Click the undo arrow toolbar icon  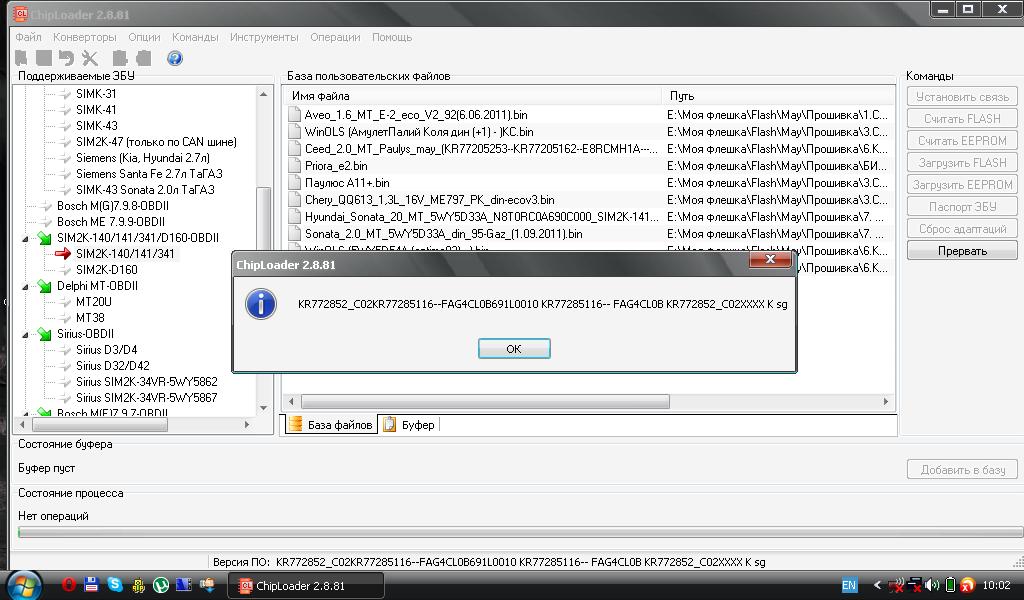pyautogui.click(x=66, y=59)
